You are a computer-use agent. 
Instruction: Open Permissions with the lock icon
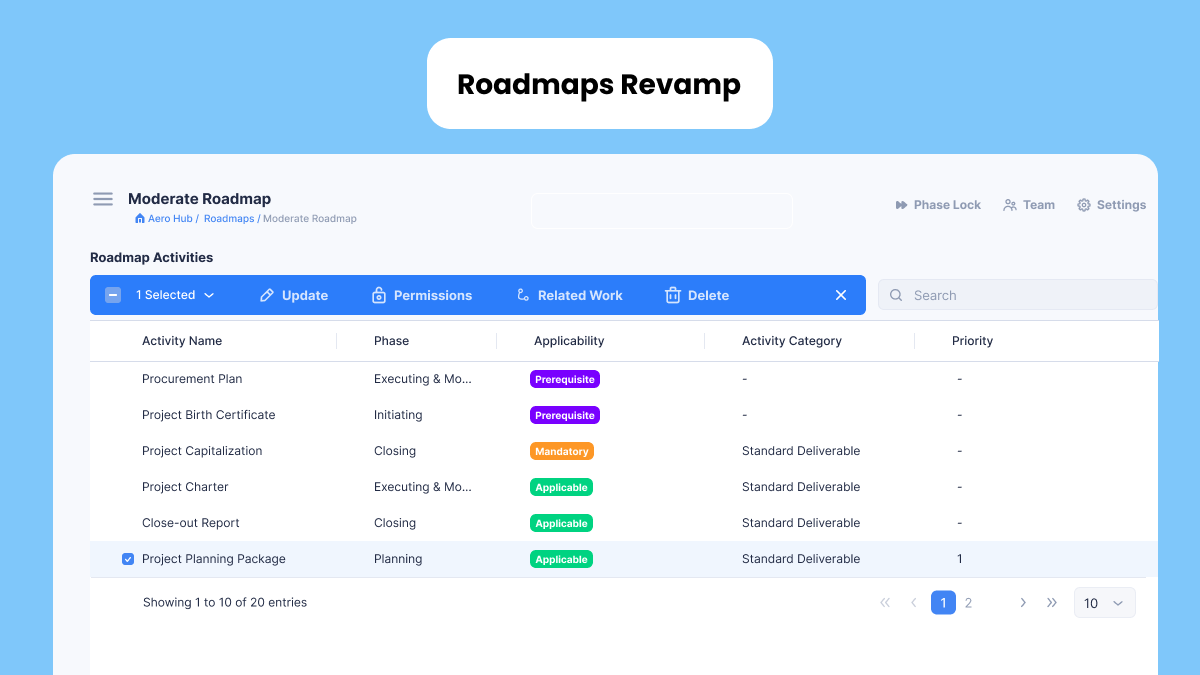pyautogui.click(x=379, y=295)
